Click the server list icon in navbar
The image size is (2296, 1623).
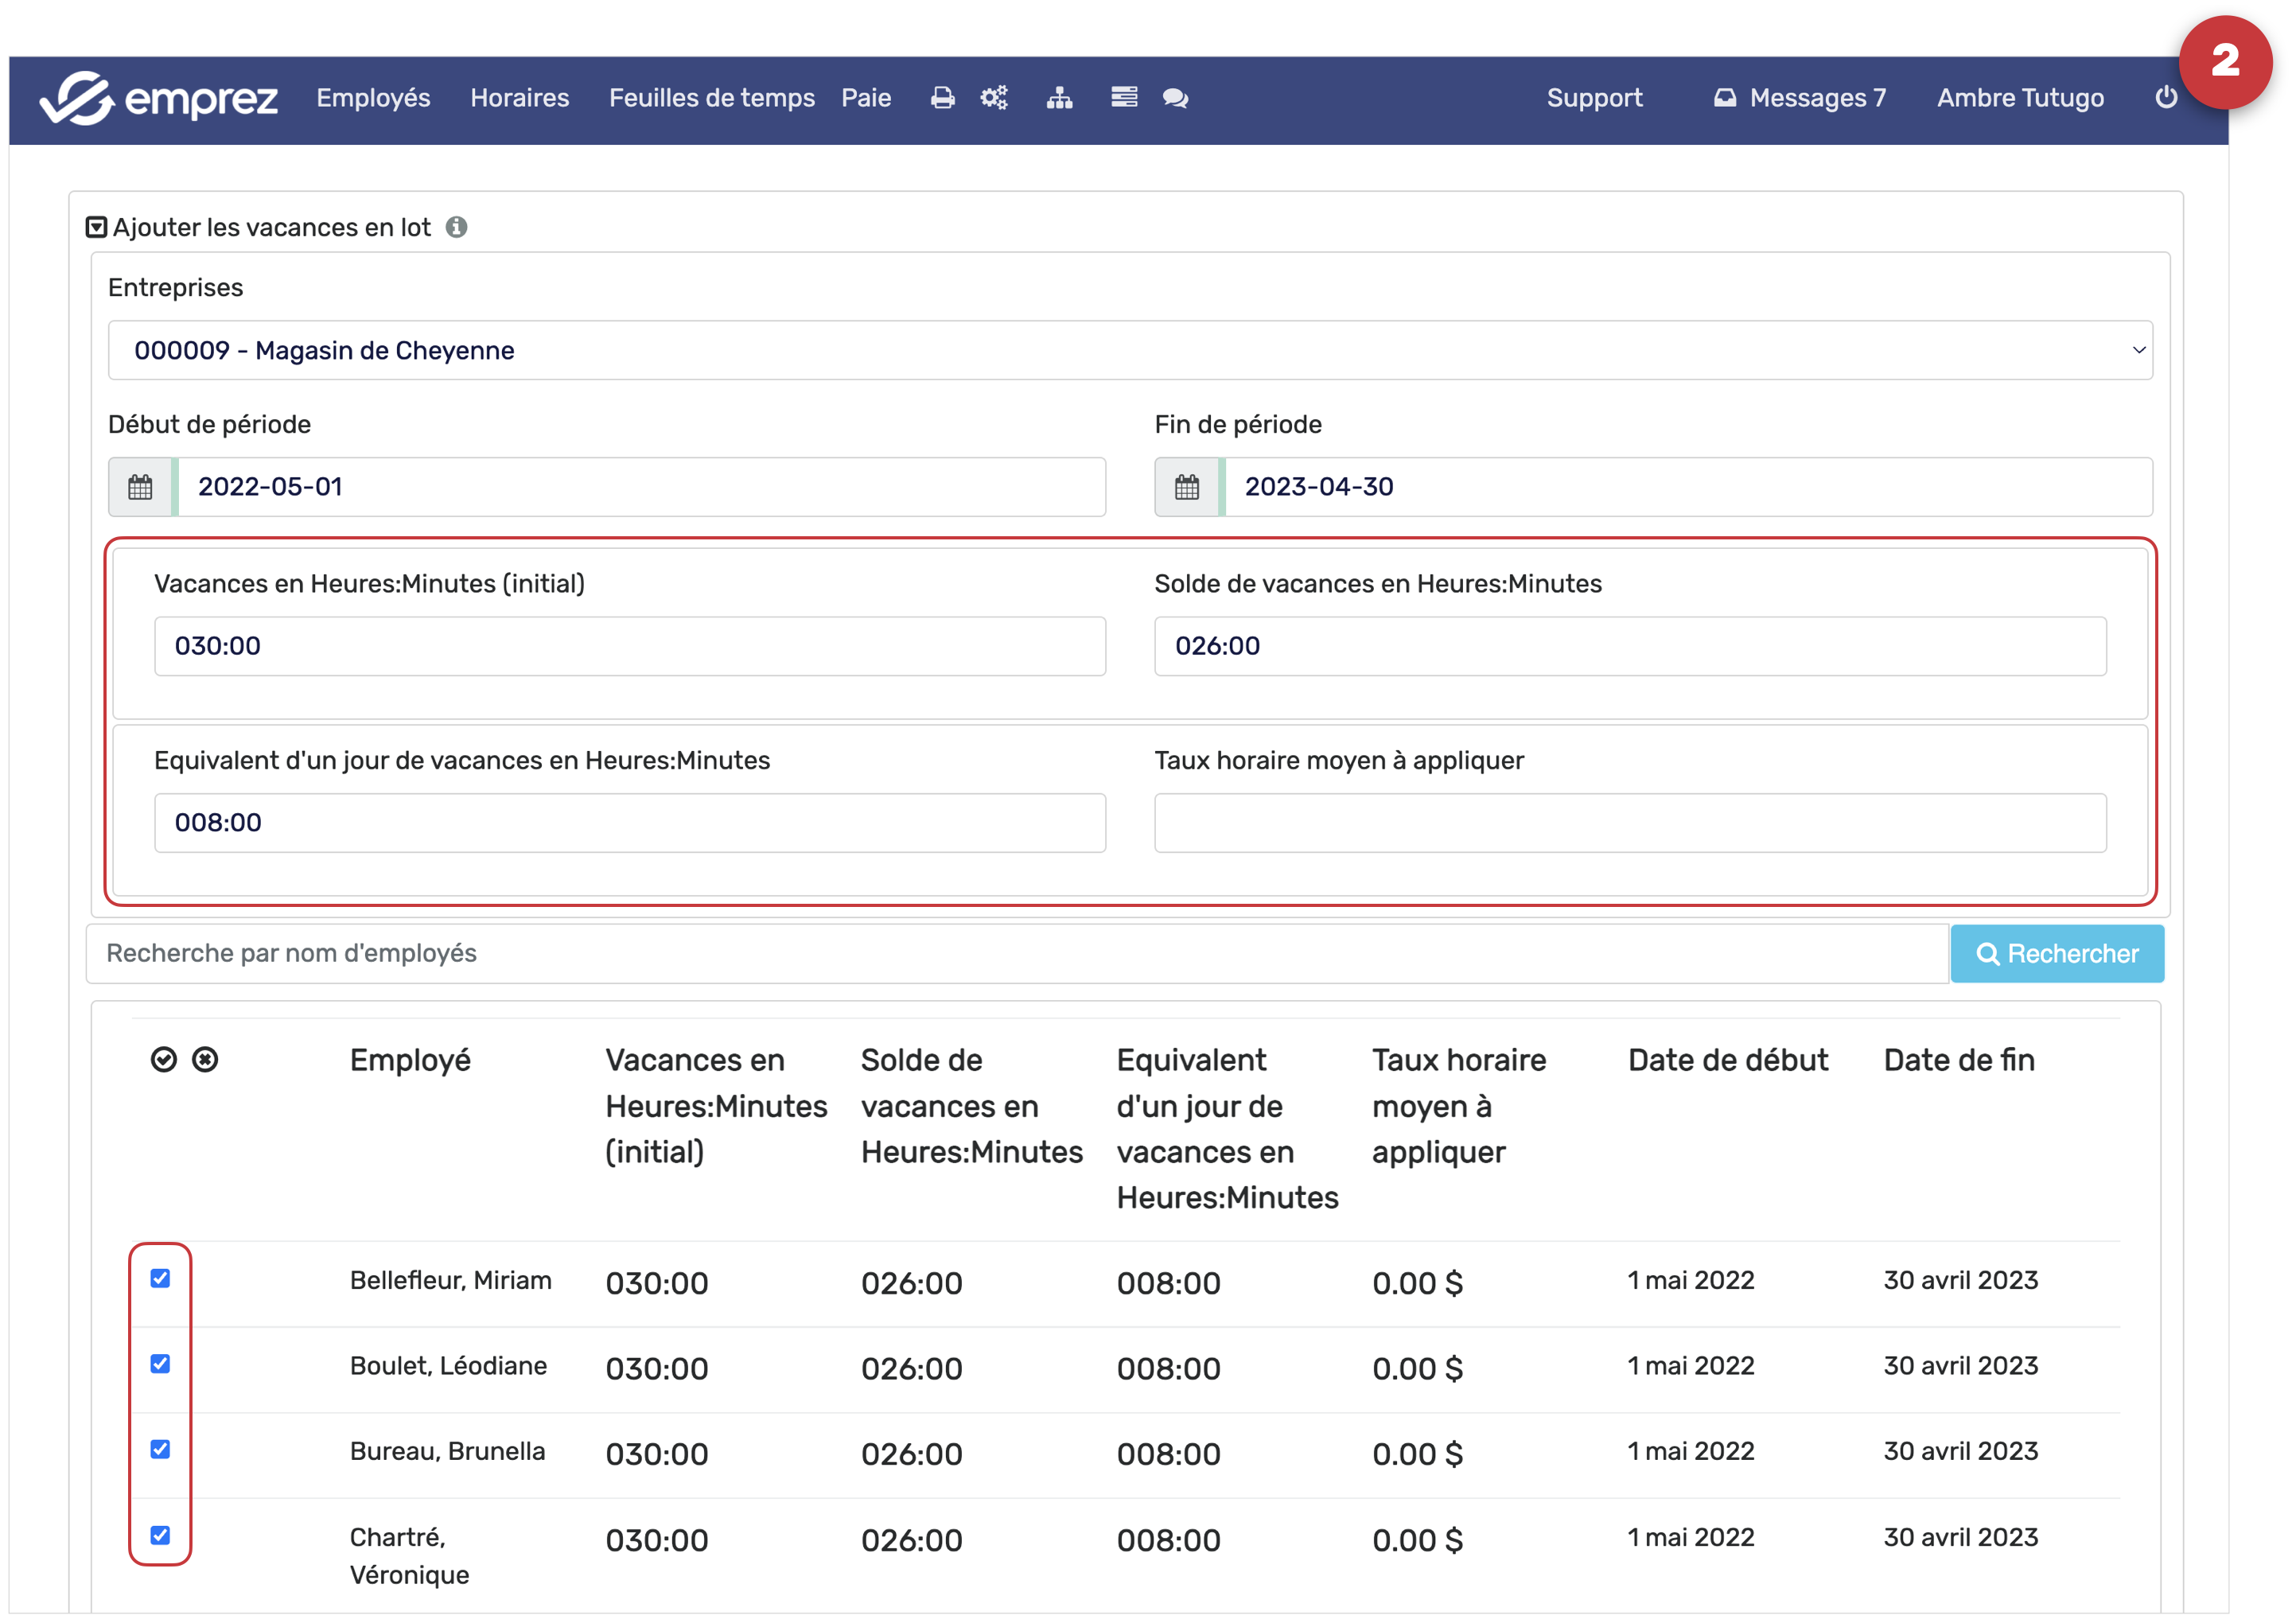pyautogui.click(x=1123, y=97)
